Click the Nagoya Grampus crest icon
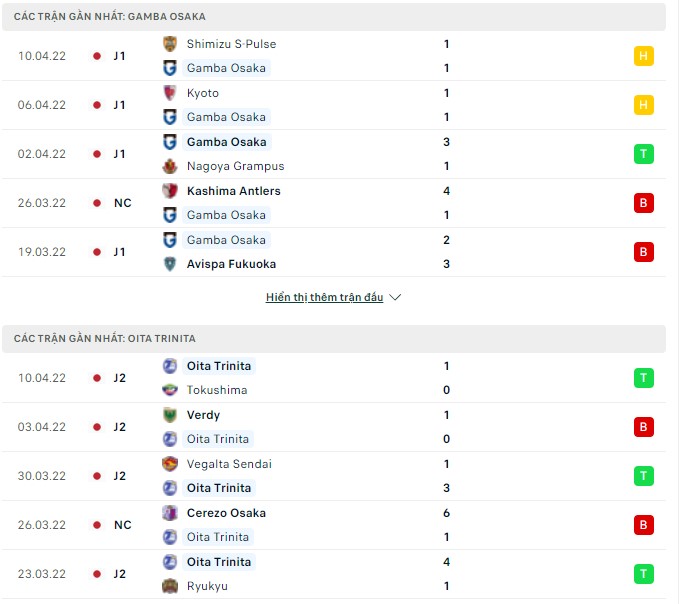The height and width of the screenshot is (604, 679). [169, 166]
